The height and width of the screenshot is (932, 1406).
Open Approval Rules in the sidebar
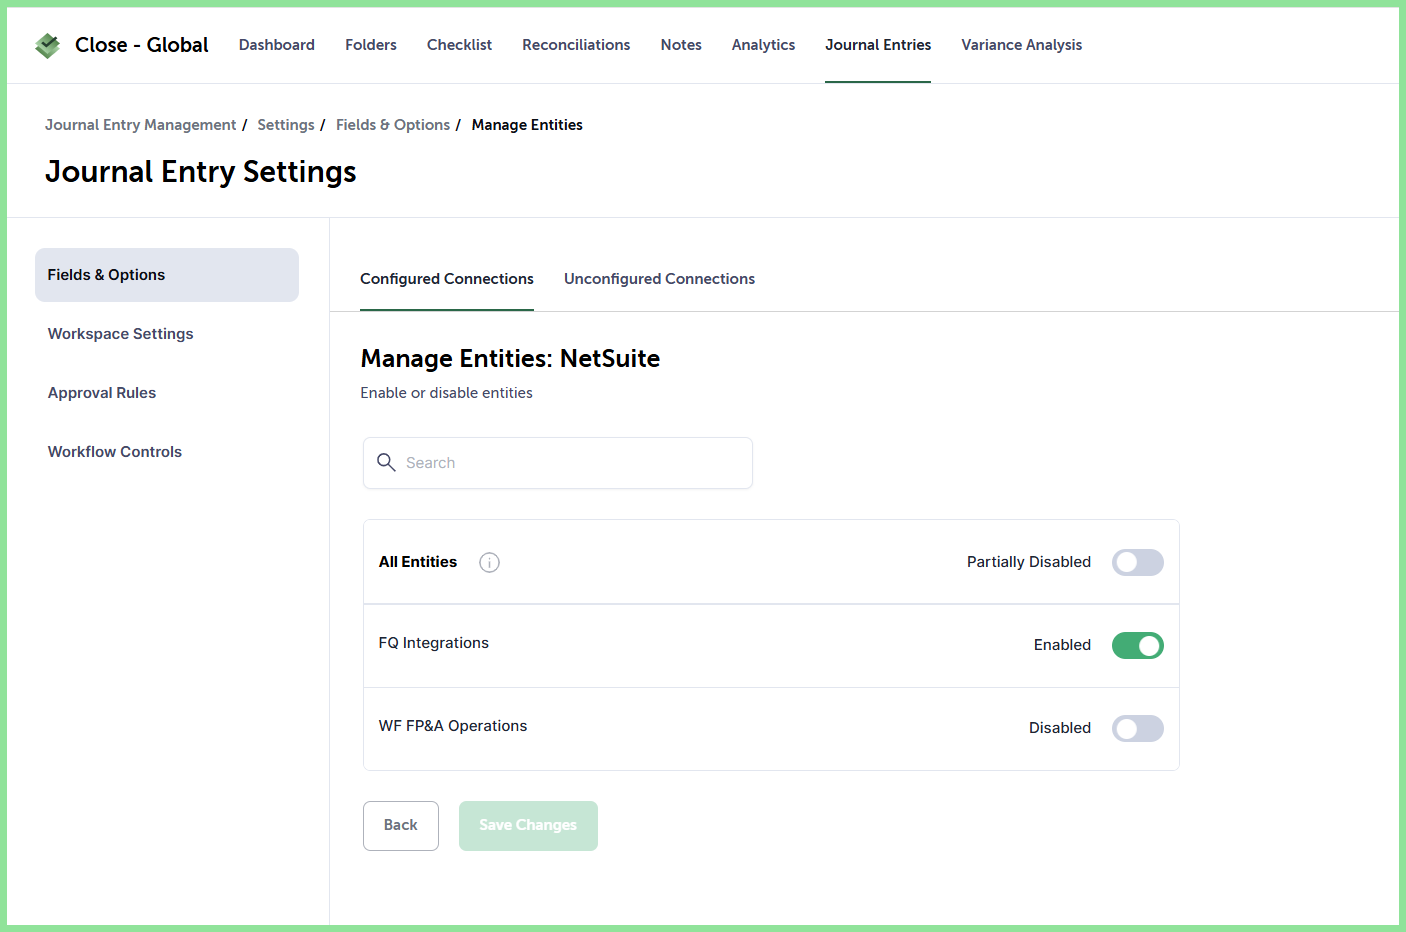[x=102, y=393]
